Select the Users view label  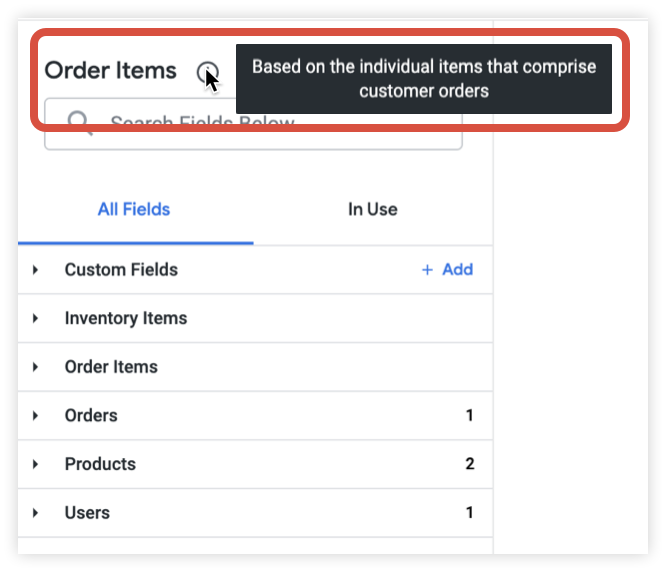tap(87, 512)
